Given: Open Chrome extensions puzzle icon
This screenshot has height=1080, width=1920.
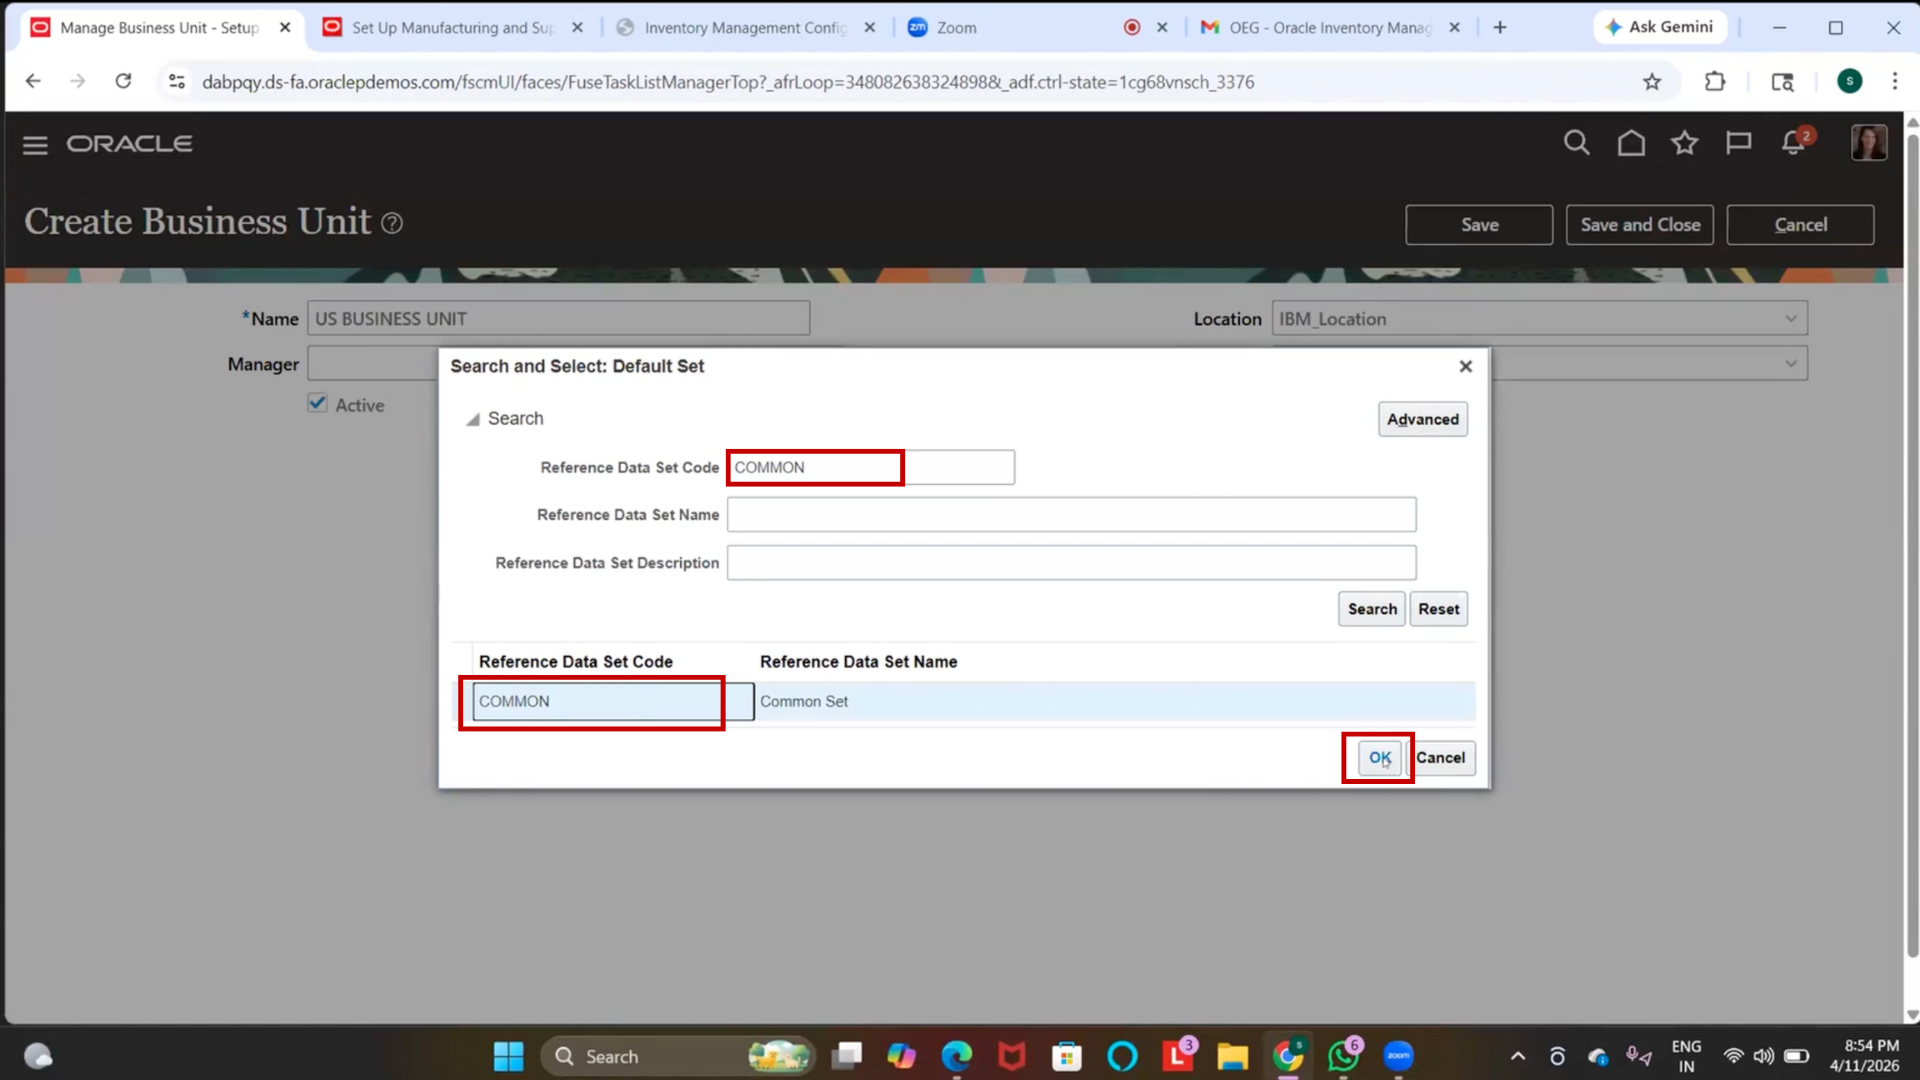Looking at the screenshot, I should pyautogui.click(x=1715, y=82).
